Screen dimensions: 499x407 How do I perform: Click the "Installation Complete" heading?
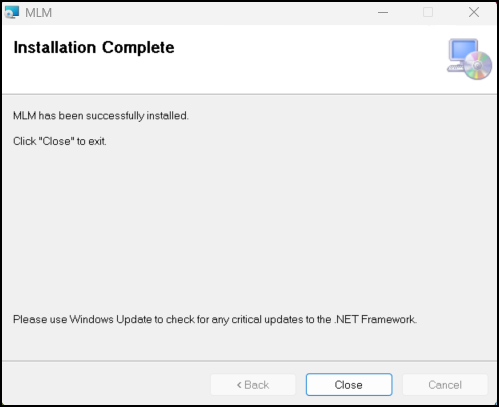coord(94,48)
